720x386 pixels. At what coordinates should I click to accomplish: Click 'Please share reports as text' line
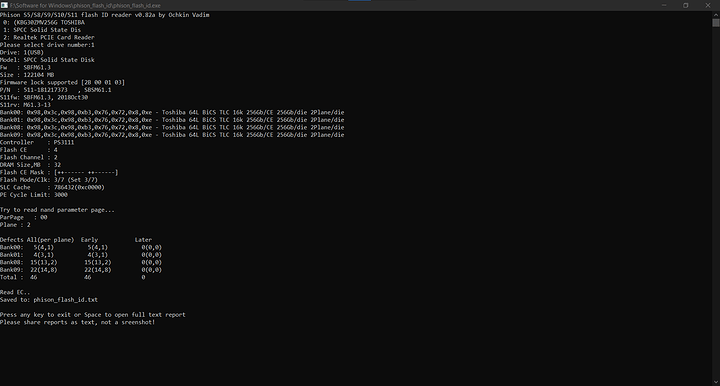coord(78,322)
